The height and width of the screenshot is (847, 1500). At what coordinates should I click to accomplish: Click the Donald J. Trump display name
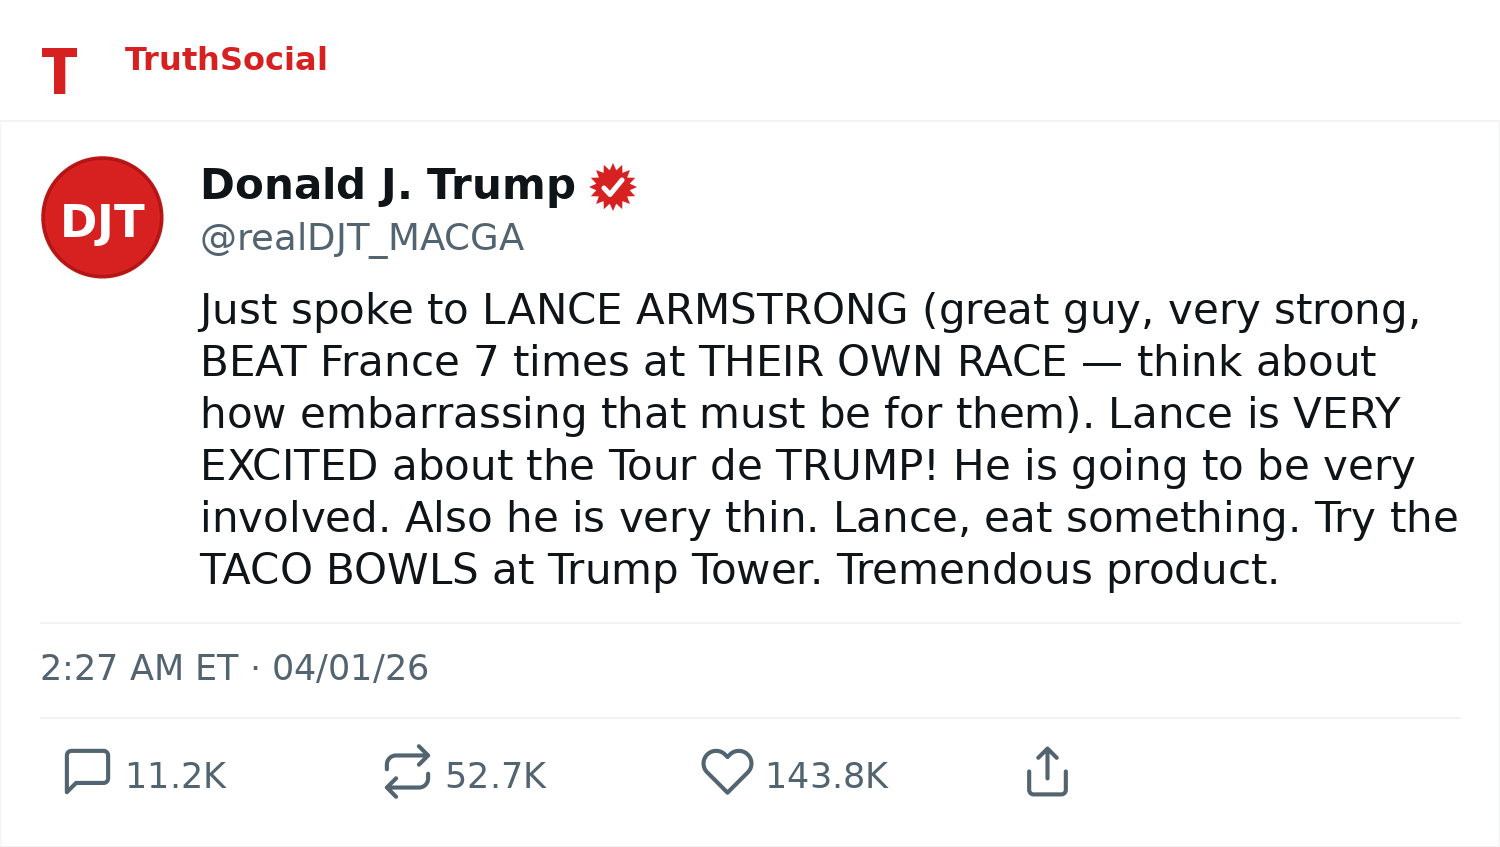coord(388,185)
